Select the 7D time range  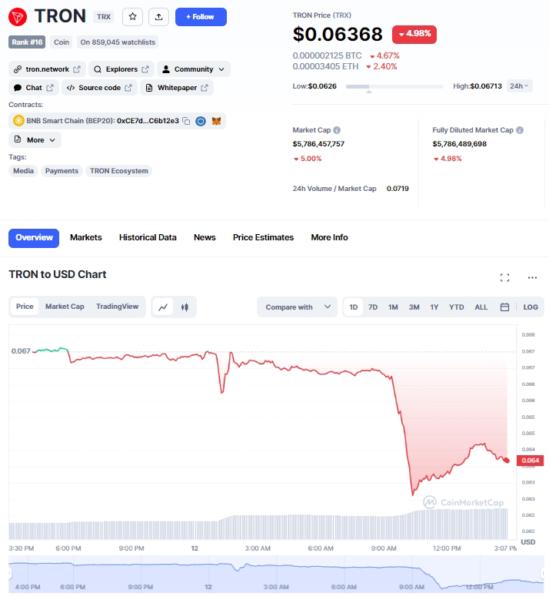coord(373,307)
